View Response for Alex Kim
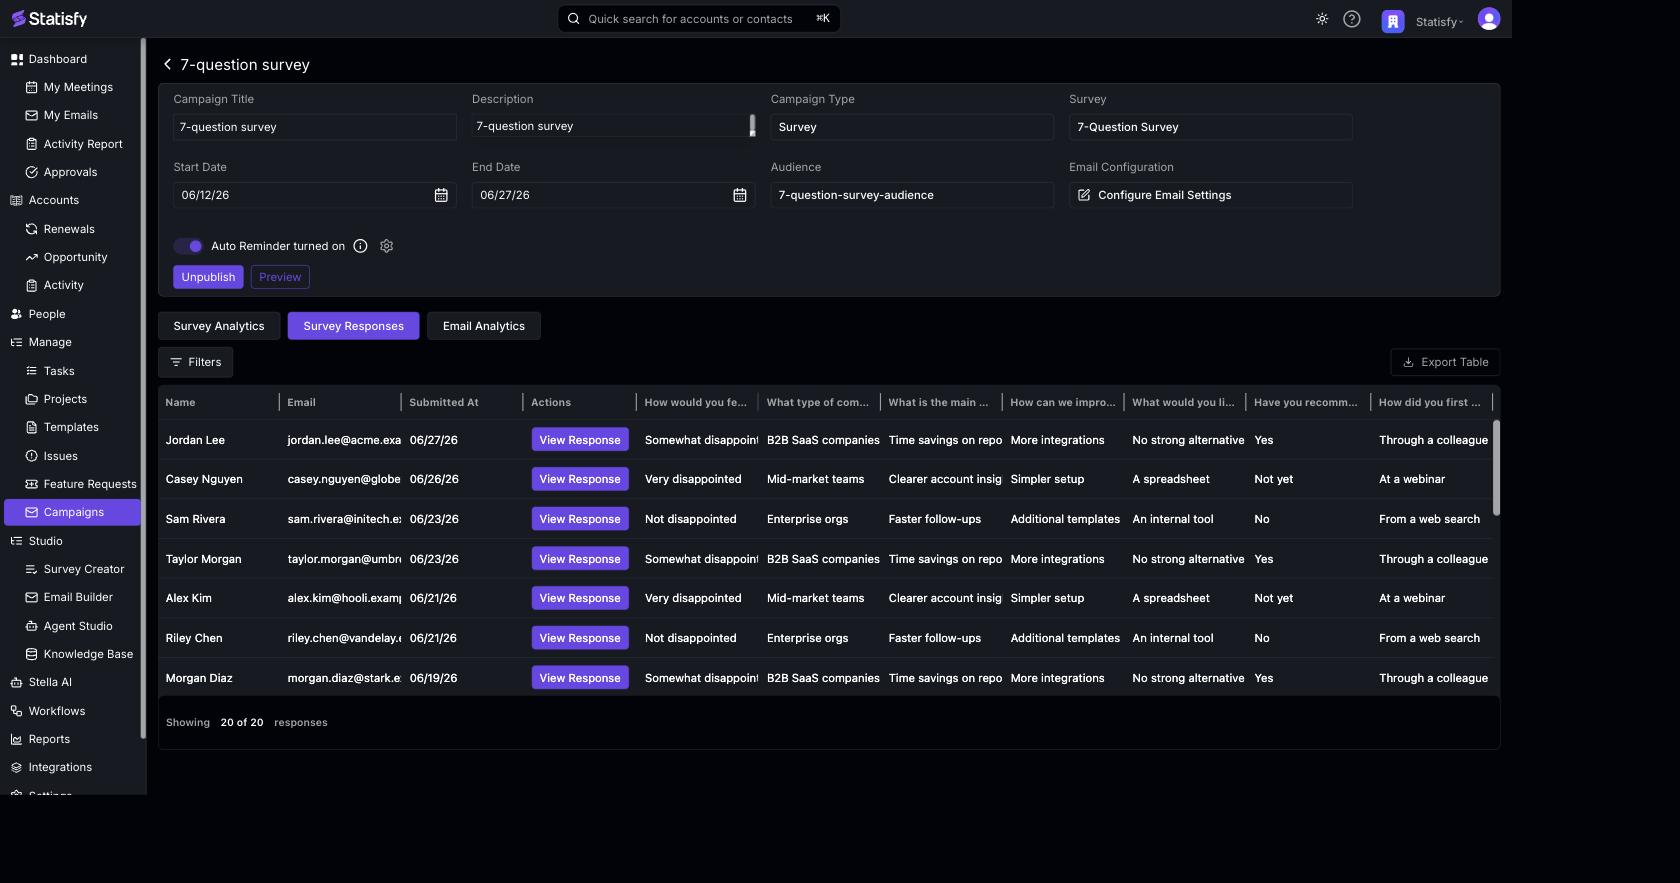This screenshot has height=883, width=1680. (x=580, y=598)
